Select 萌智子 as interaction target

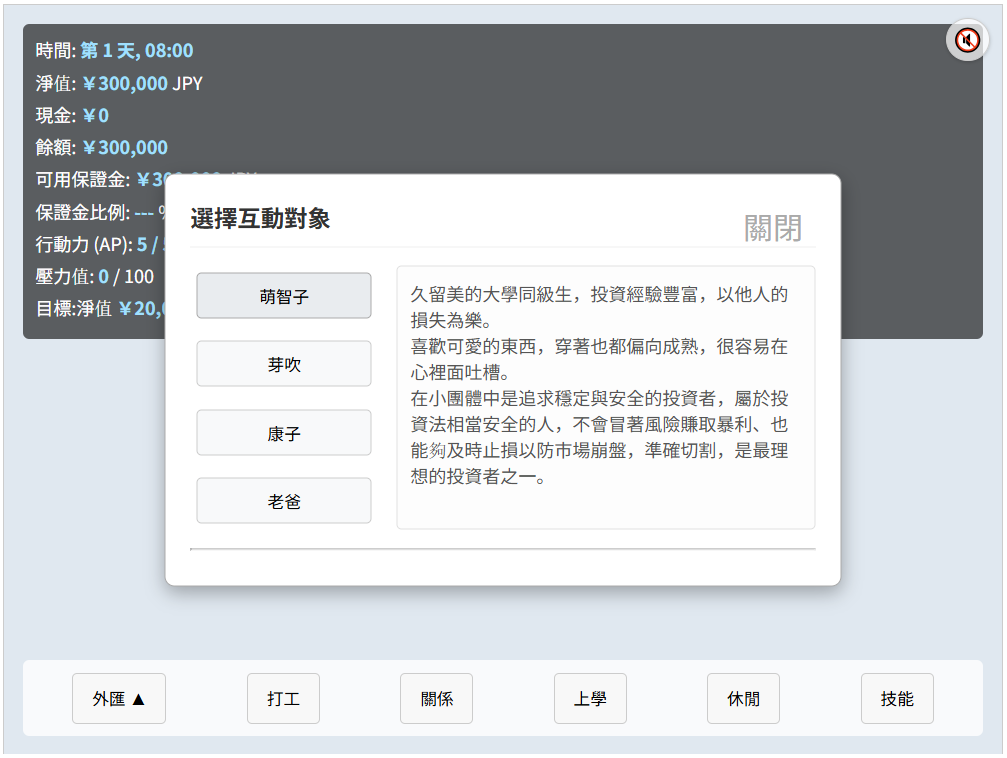[x=284, y=296]
